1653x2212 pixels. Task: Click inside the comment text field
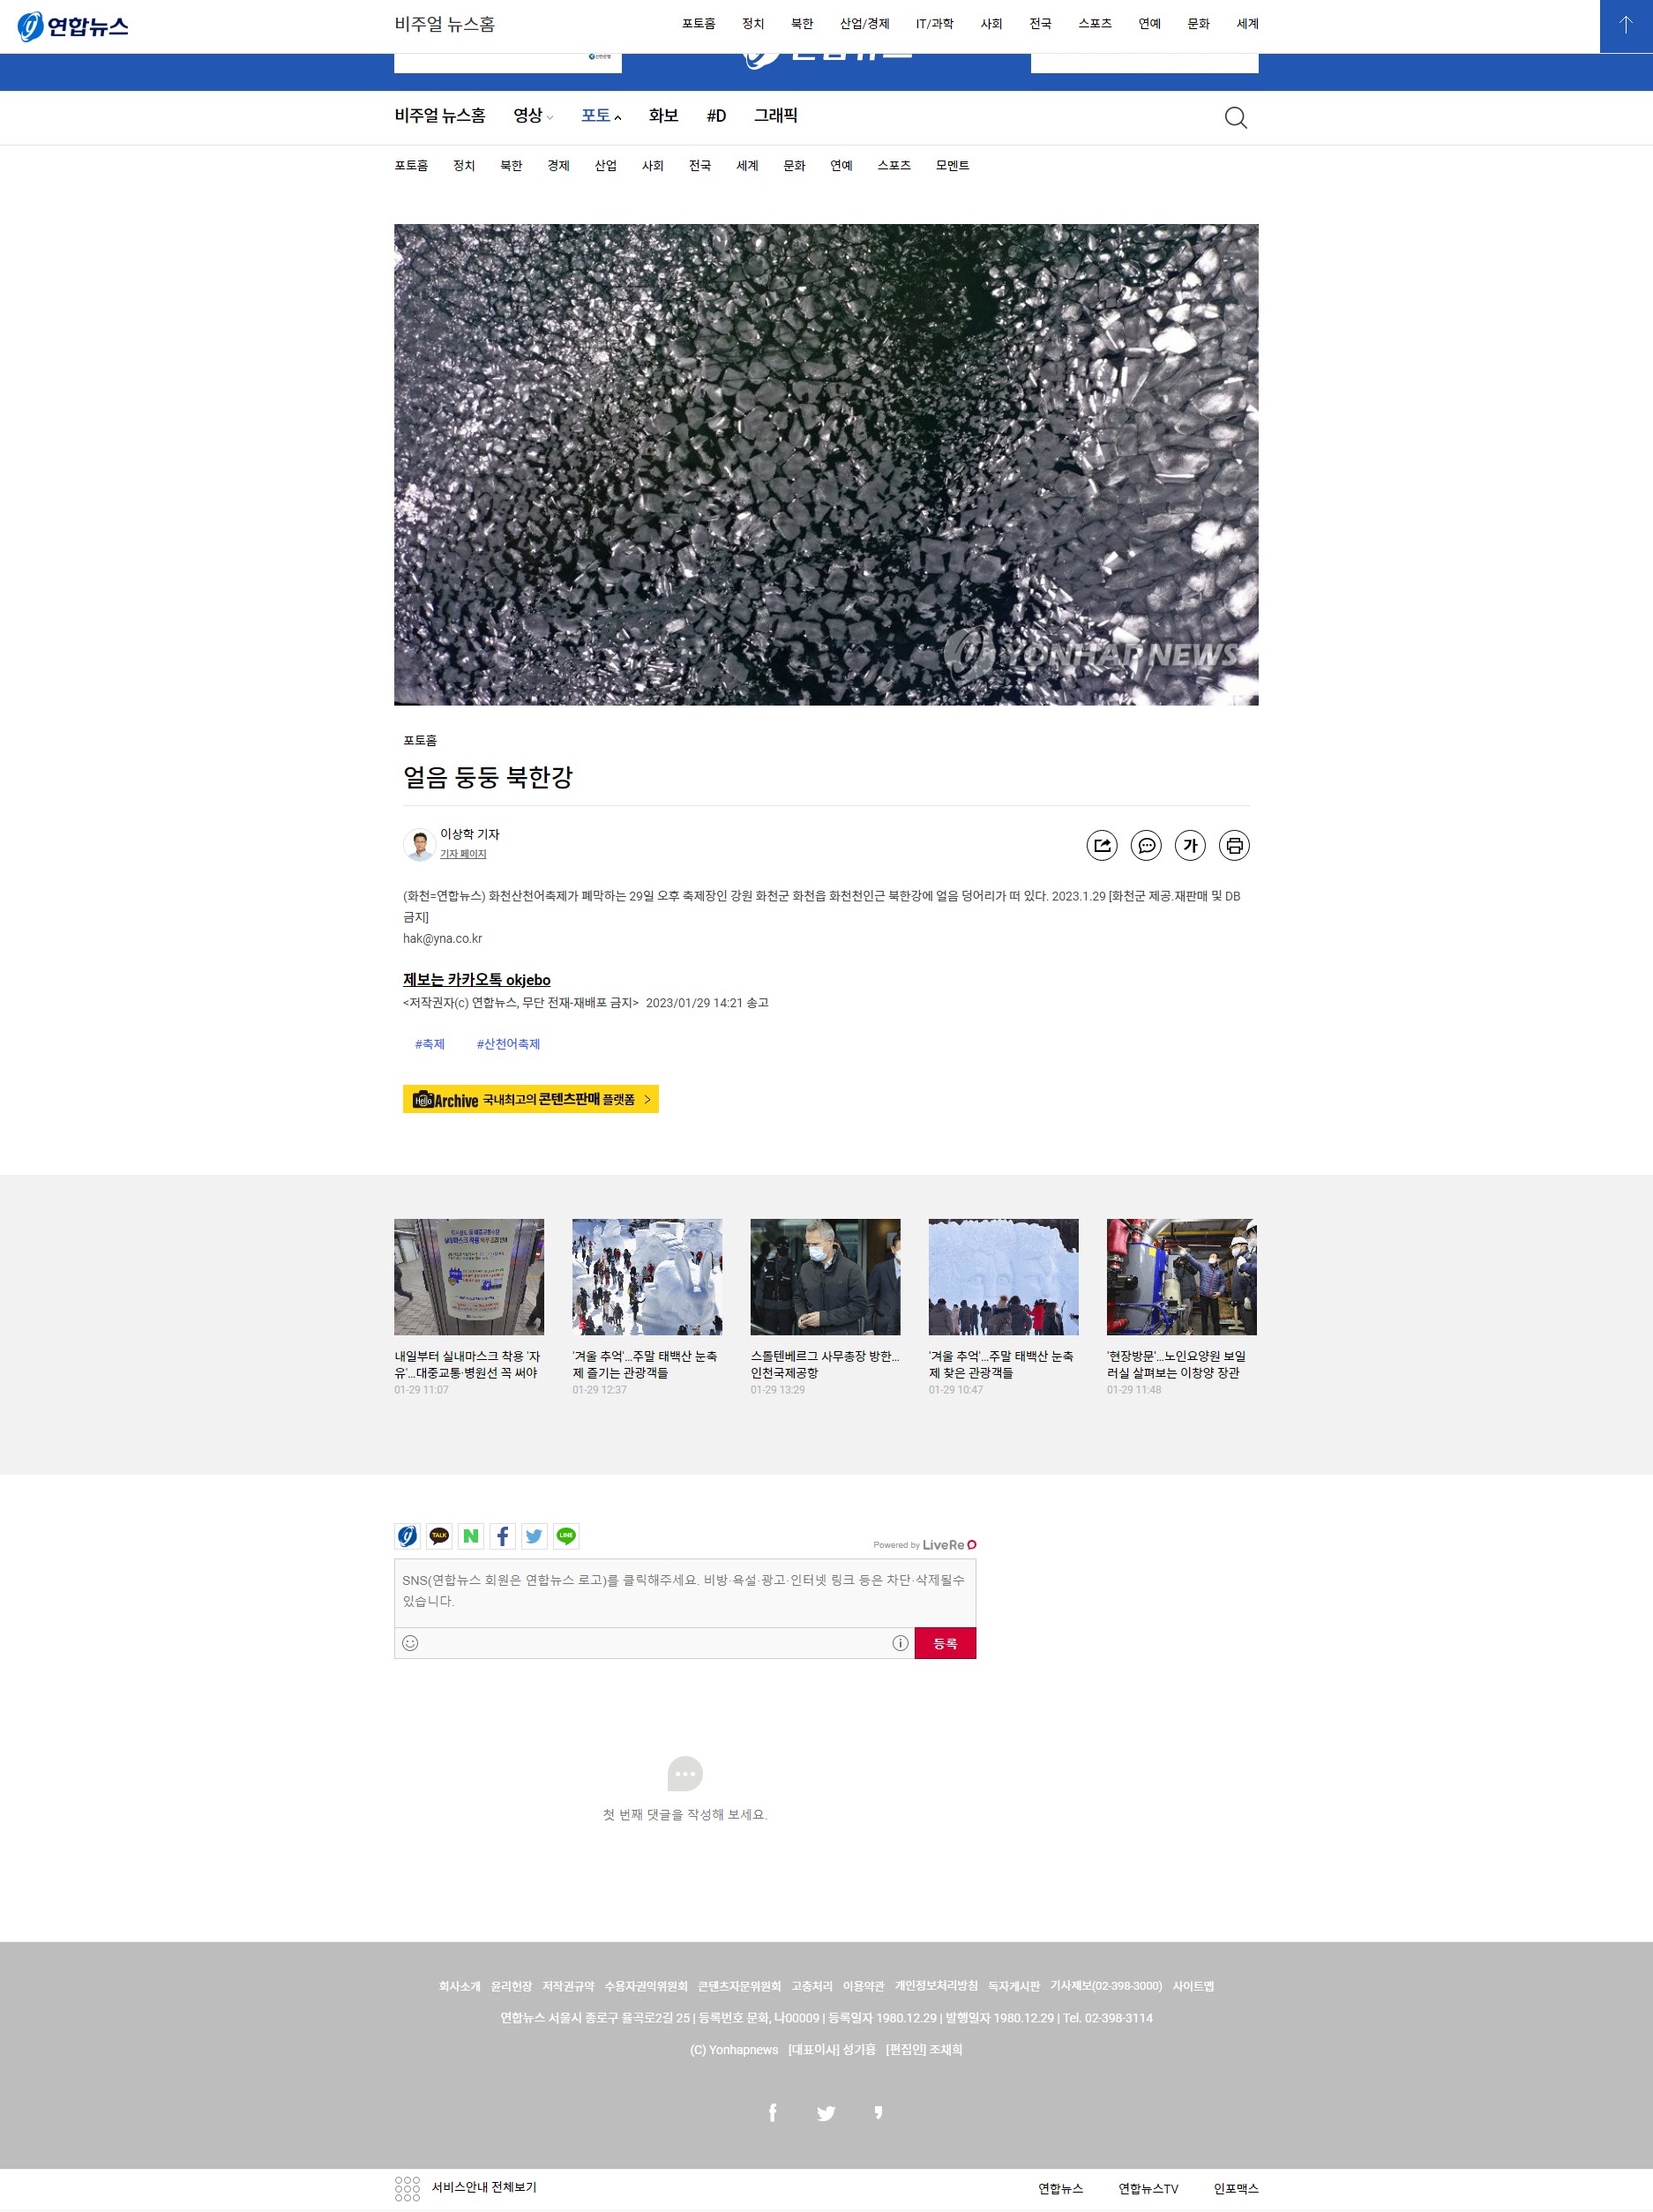pos(685,1593)
